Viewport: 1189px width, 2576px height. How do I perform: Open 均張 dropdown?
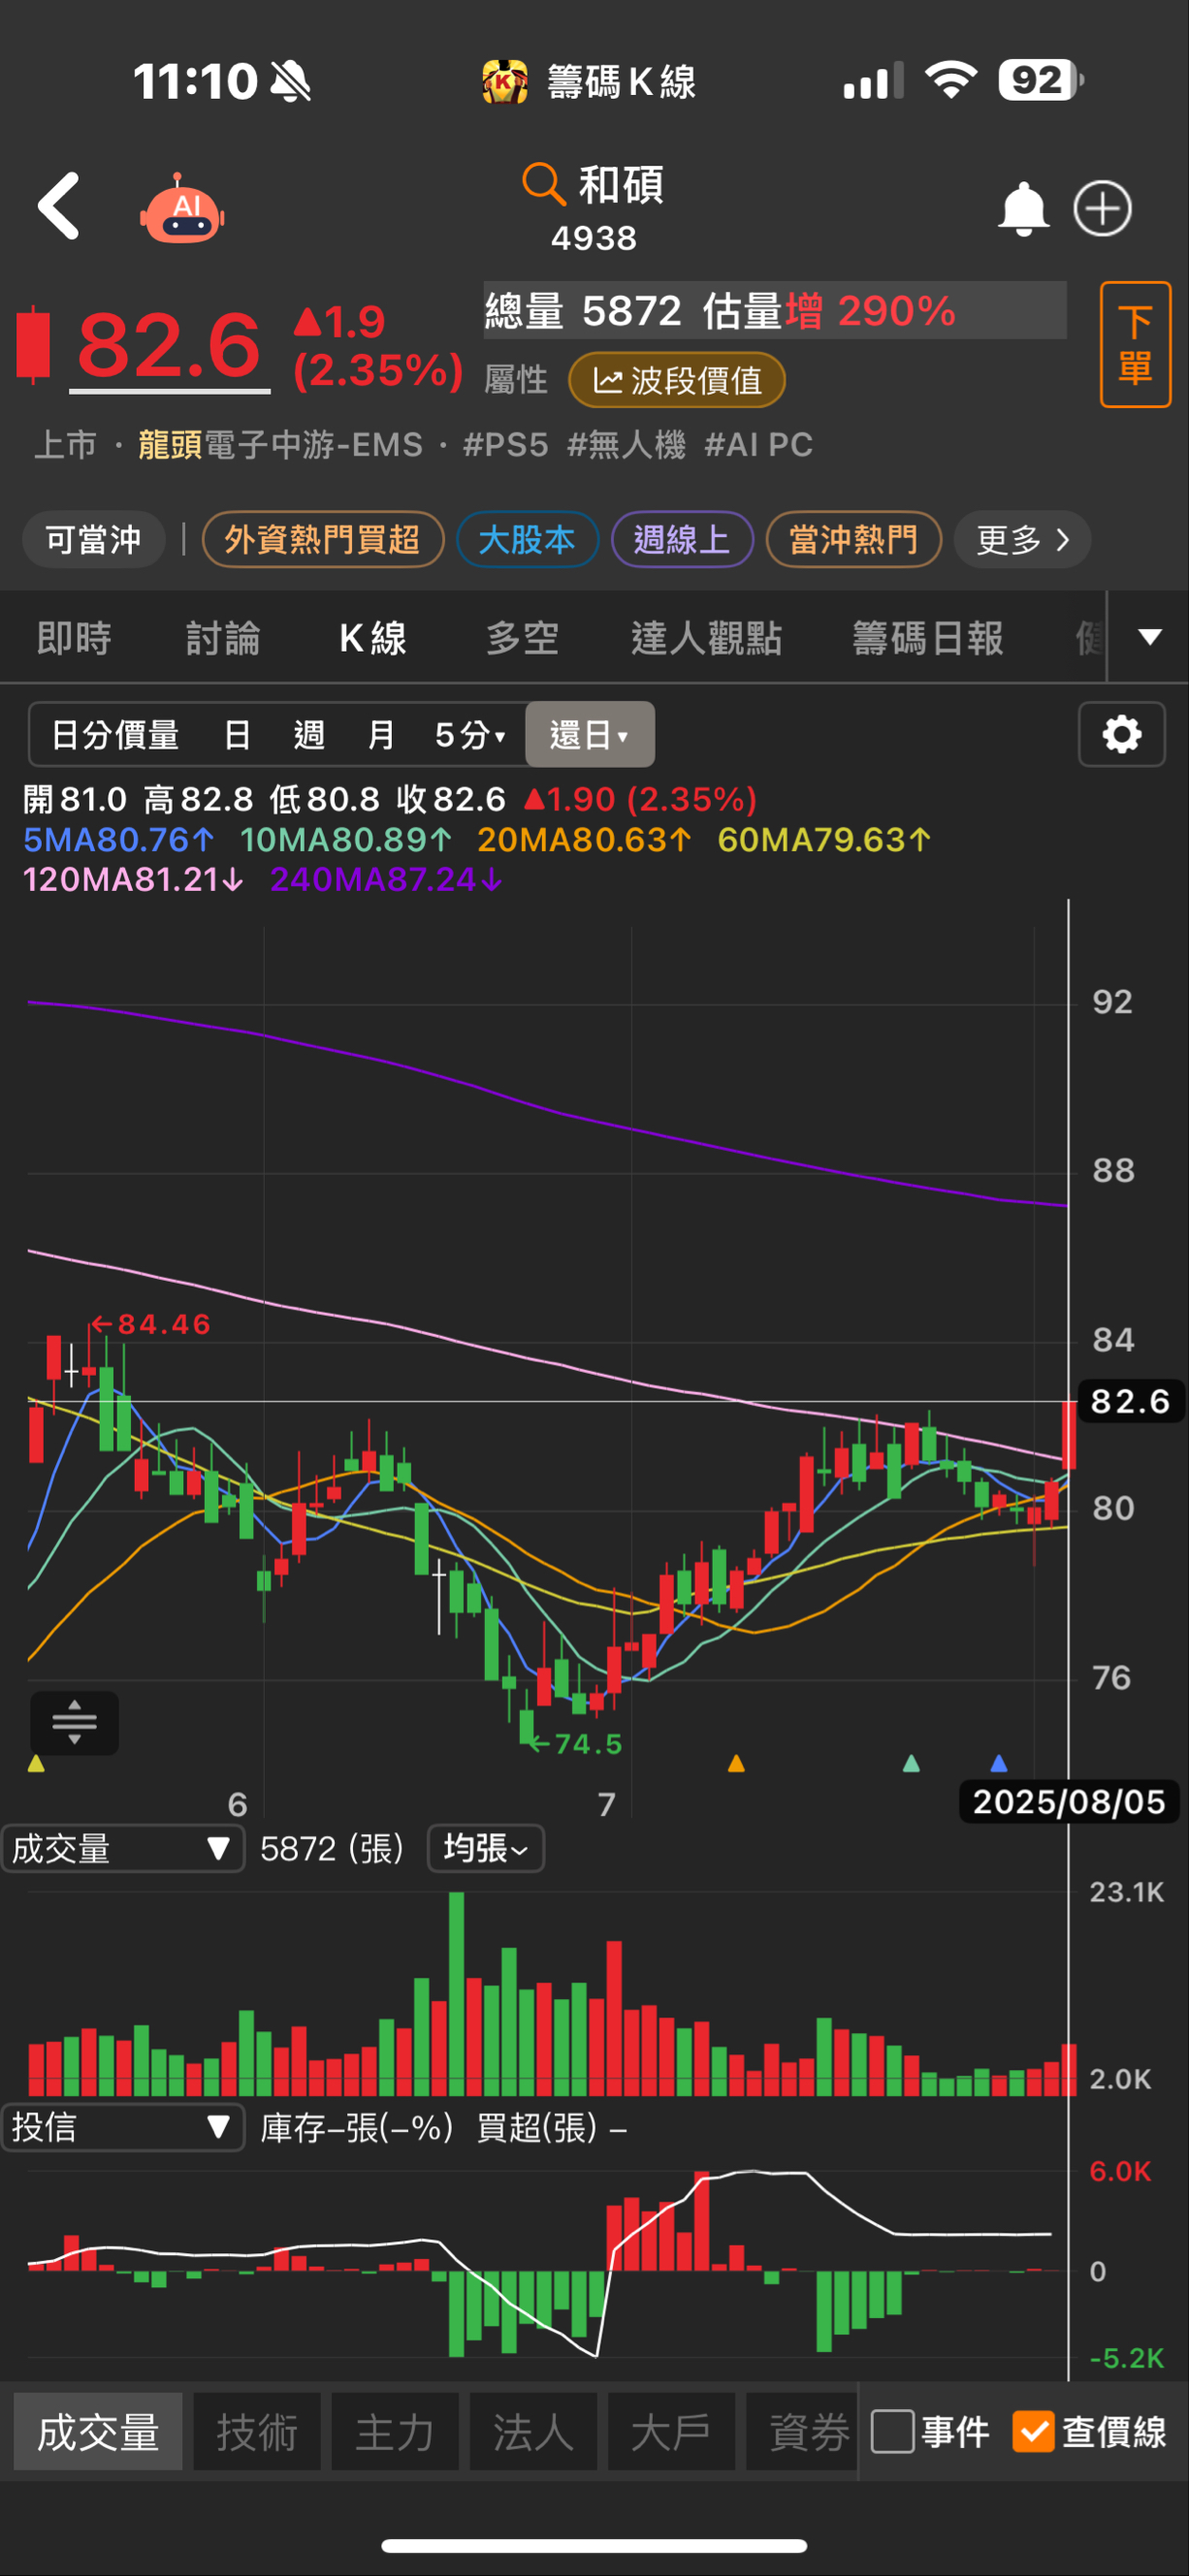pos(486,1848)
